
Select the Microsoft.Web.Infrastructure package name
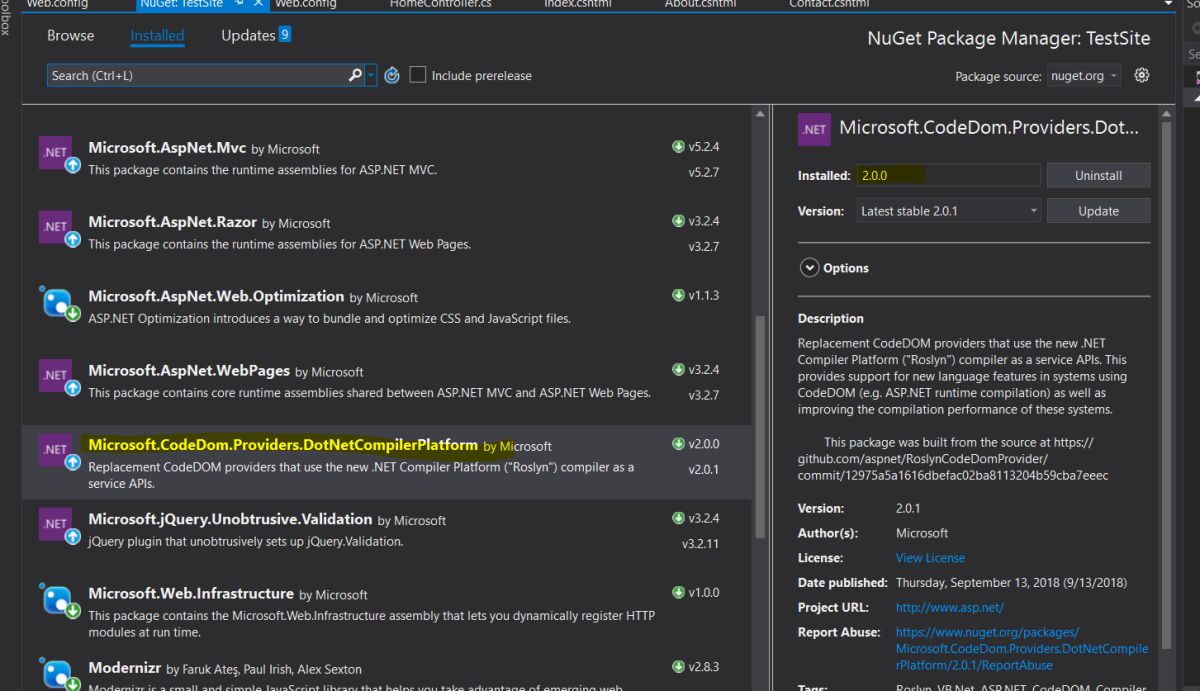(x=191, y=593)
